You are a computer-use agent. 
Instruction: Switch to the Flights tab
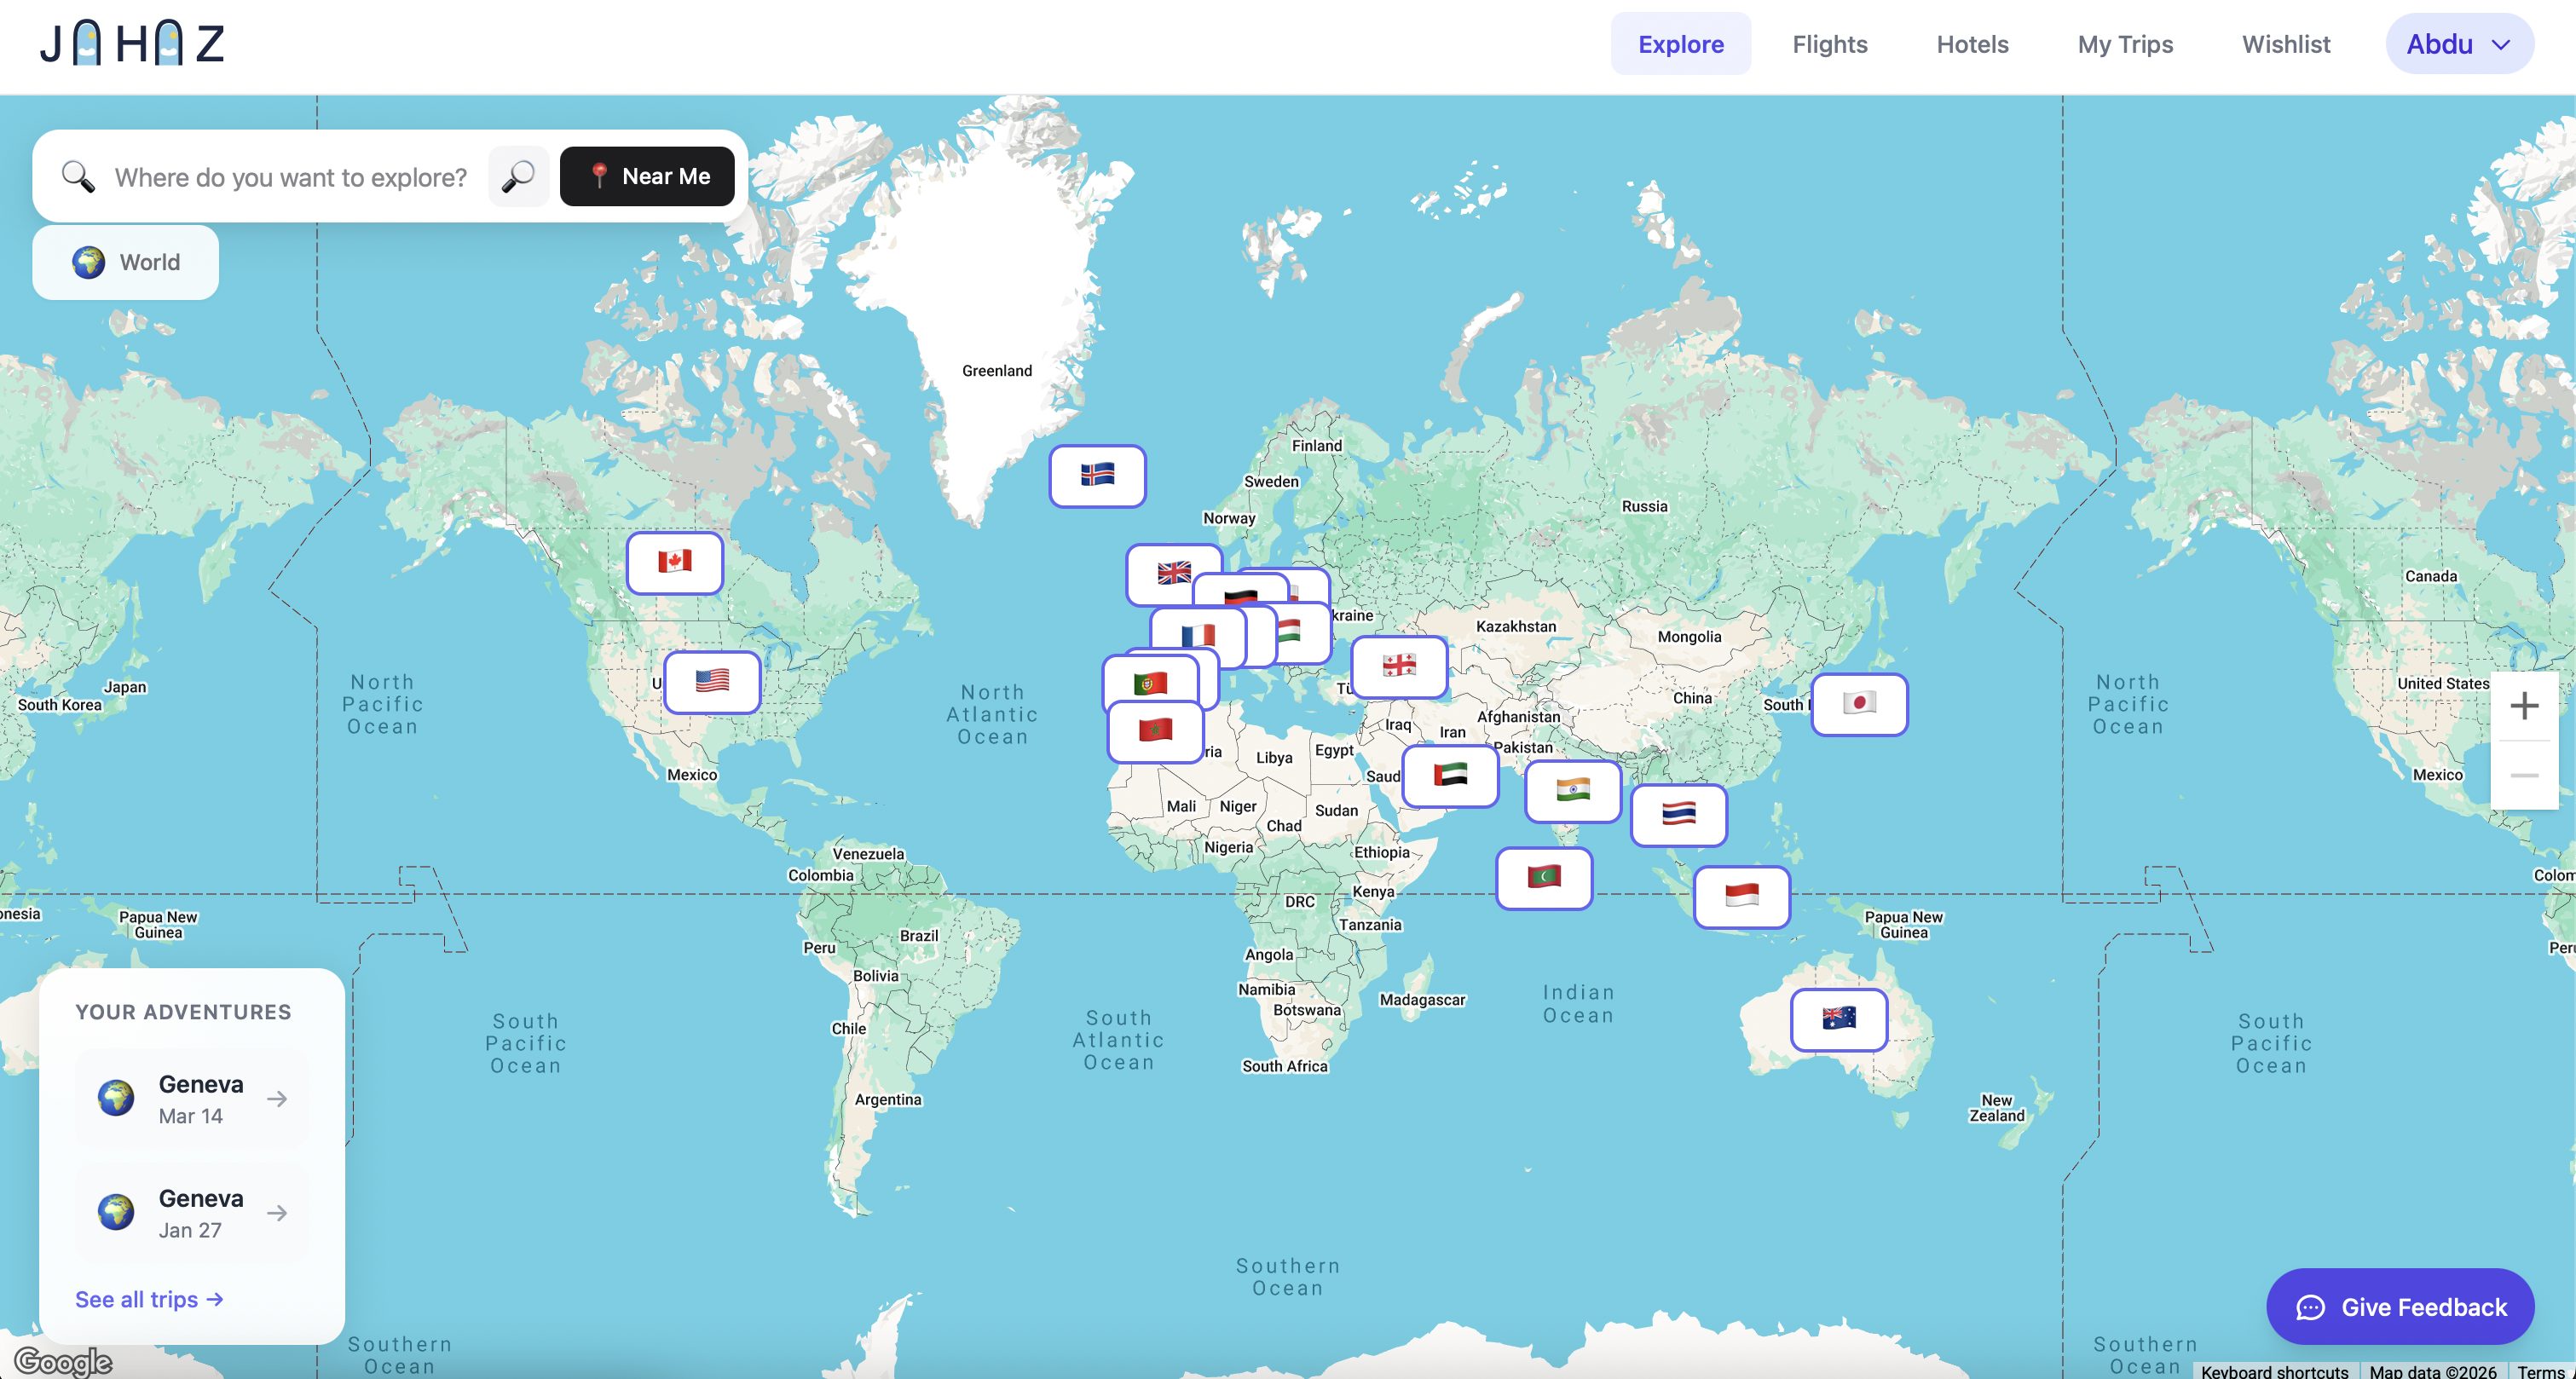click(1829, 44)
